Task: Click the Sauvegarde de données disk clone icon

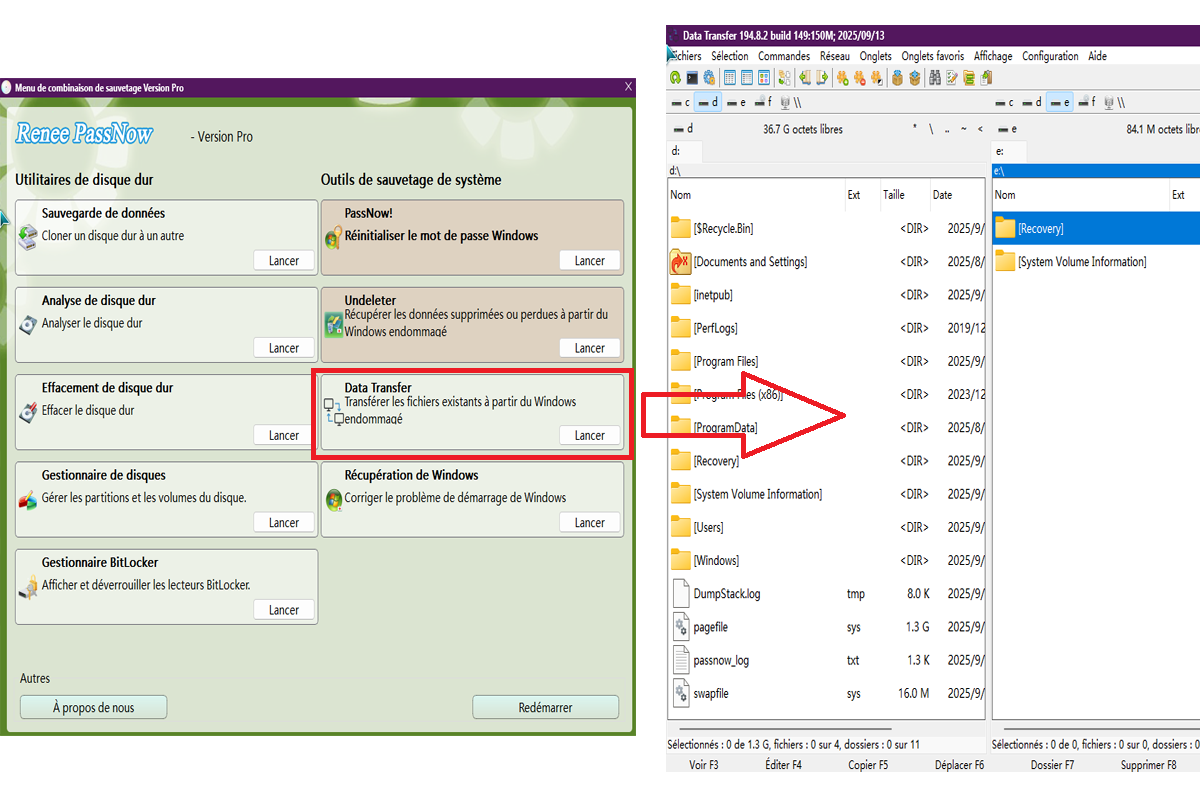Action: click(x=27, y=236)
